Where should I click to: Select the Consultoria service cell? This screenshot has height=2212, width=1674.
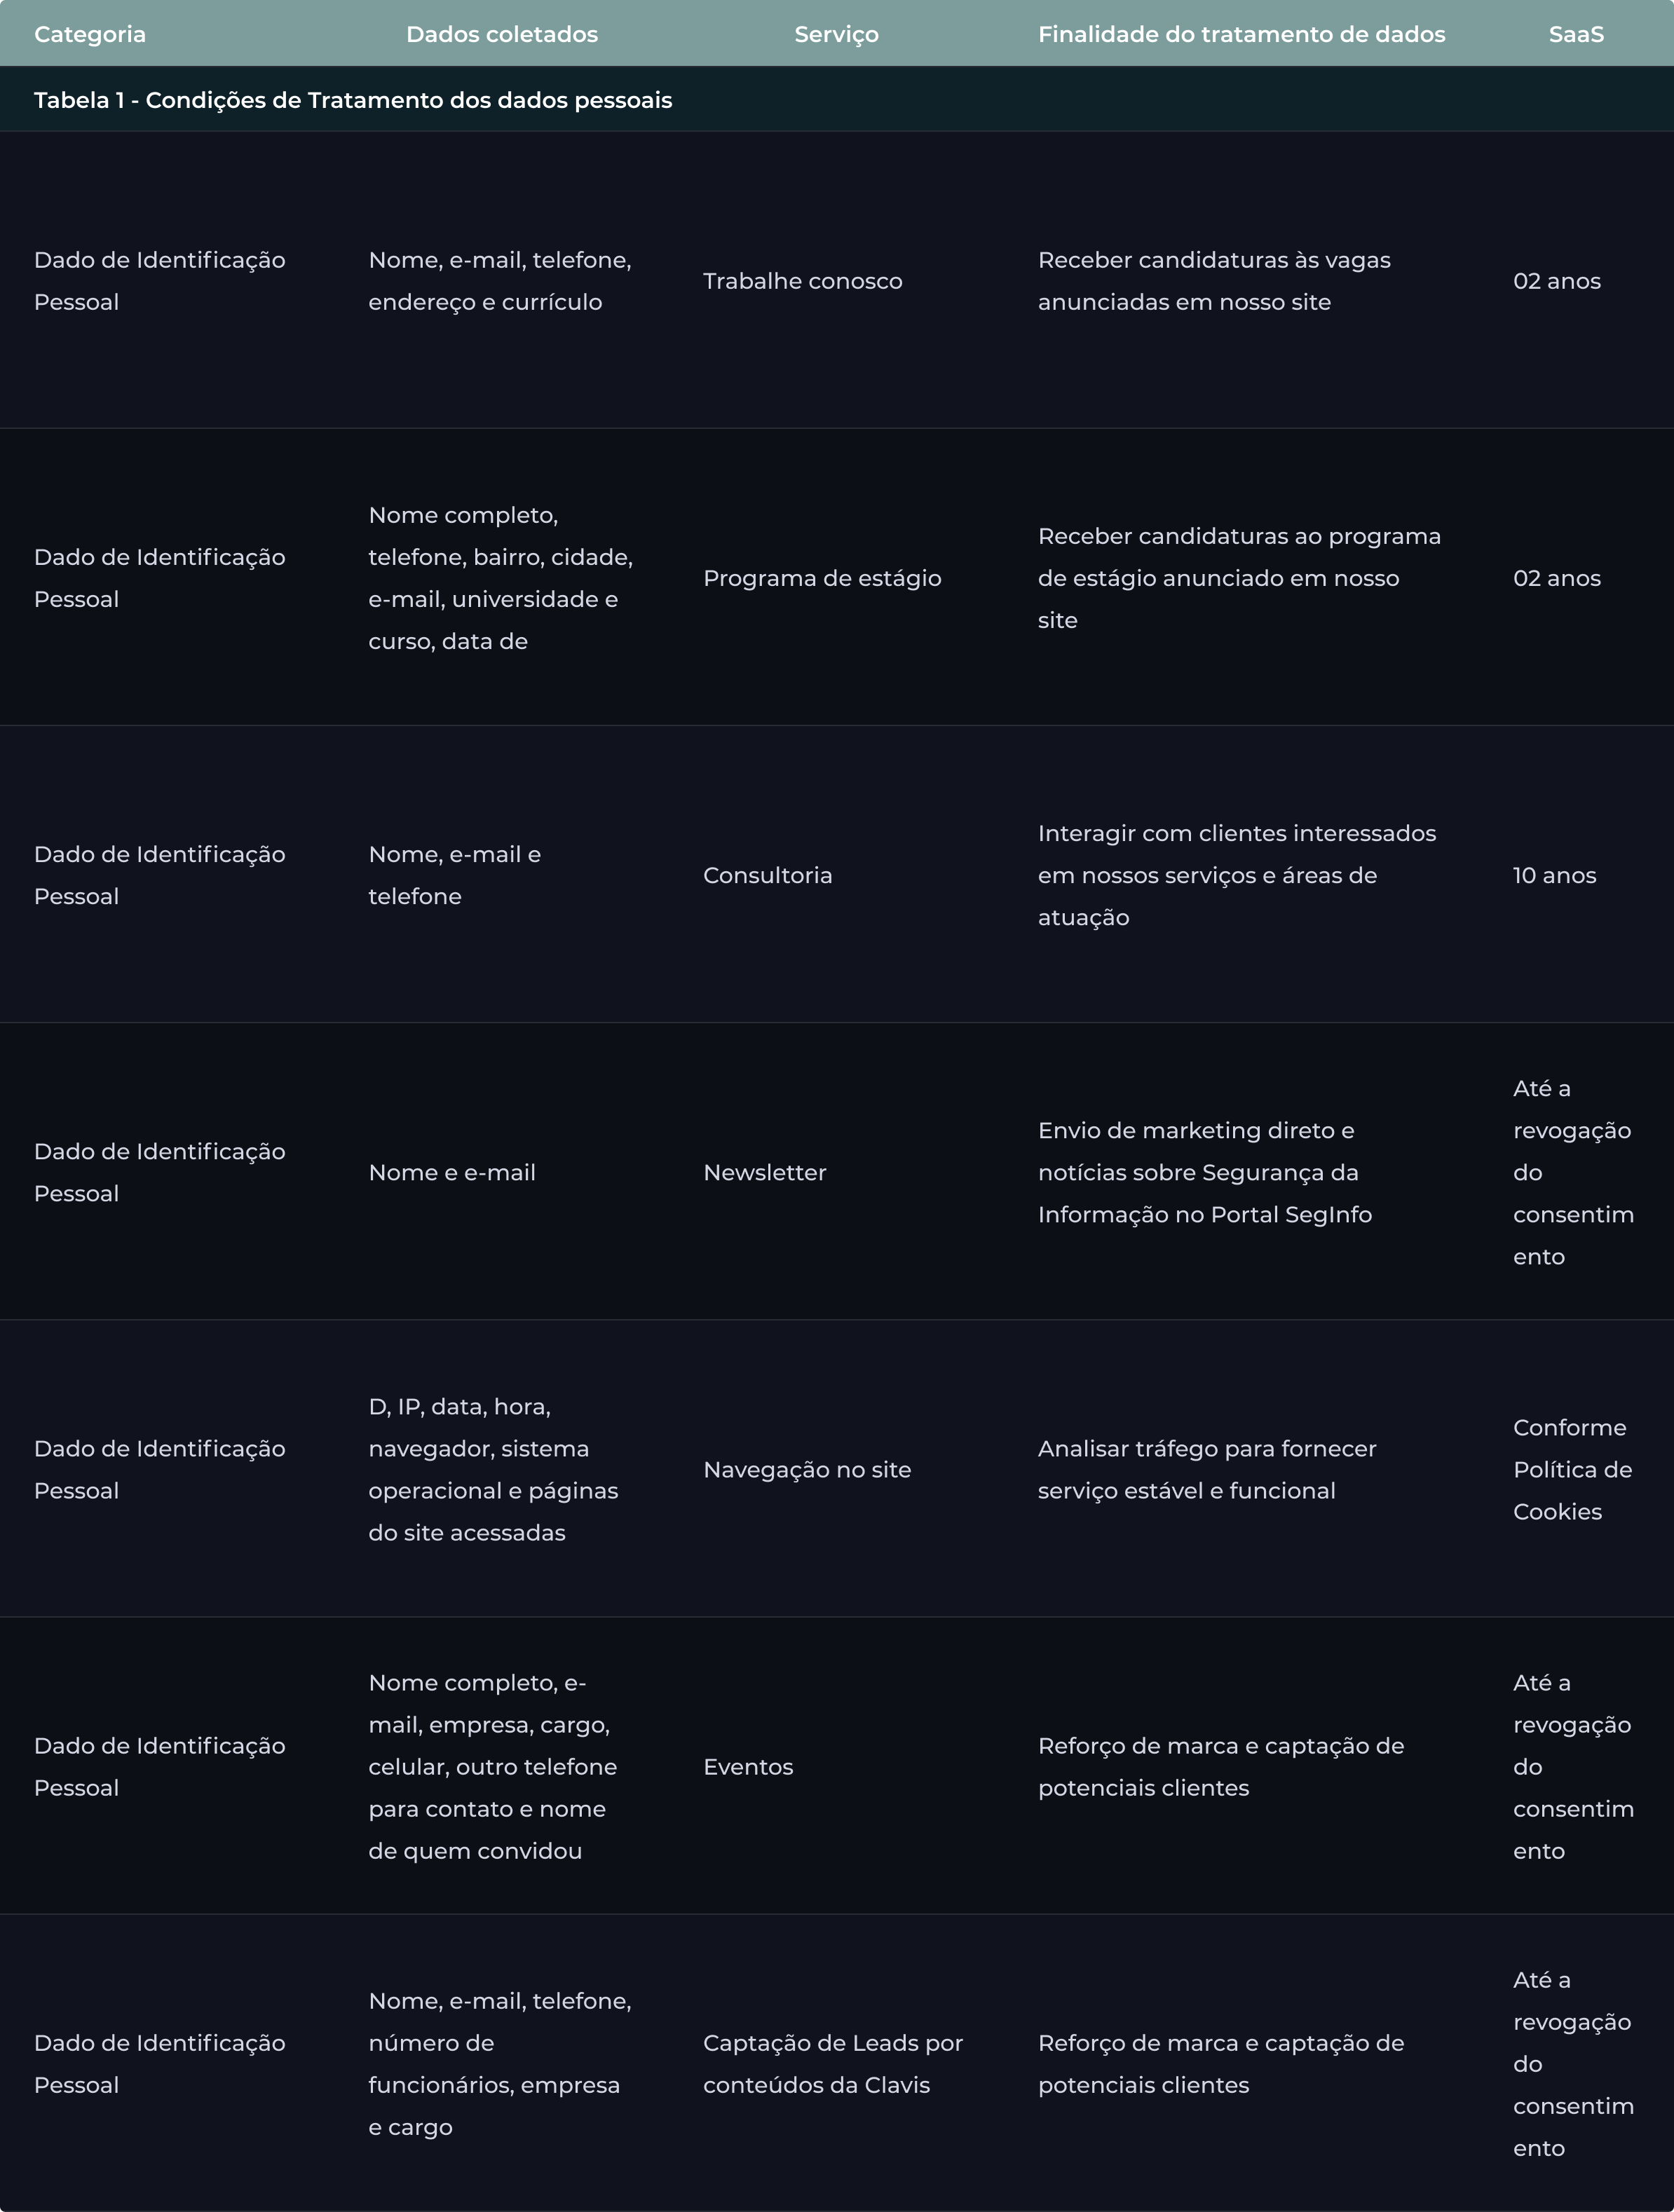(x=767, y=875)
